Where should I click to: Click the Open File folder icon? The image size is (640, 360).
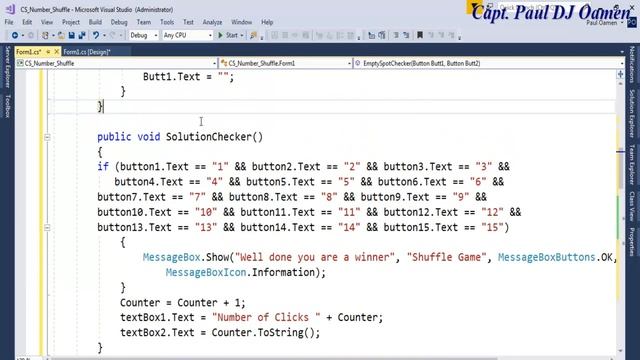(x=61, y=36)
